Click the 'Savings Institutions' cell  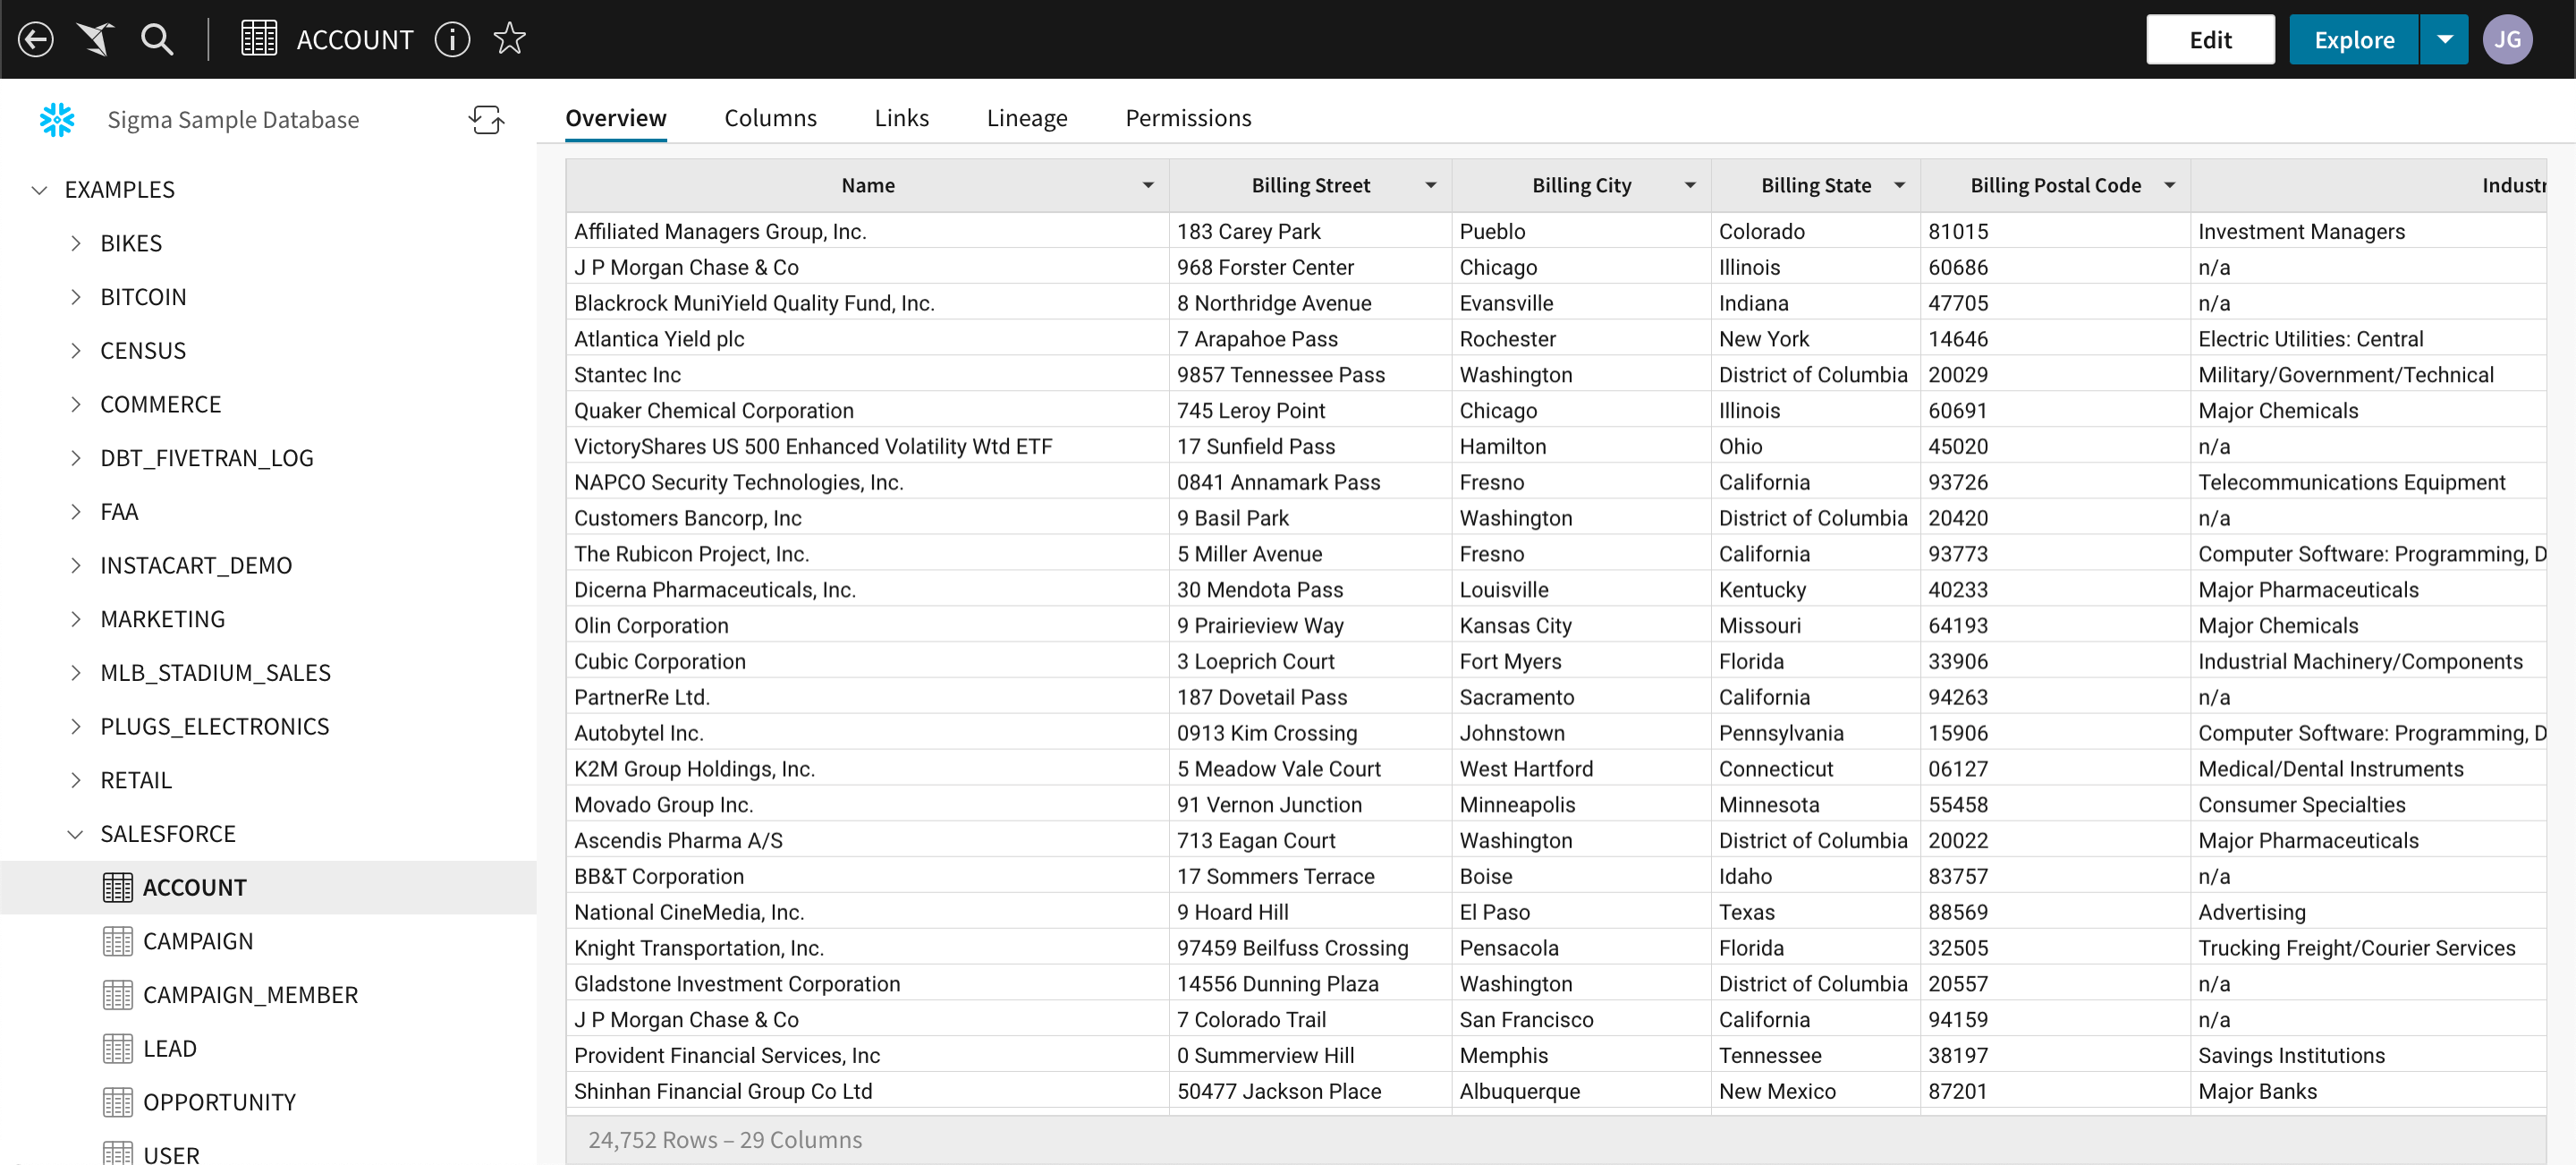tap(2368, 1055)
